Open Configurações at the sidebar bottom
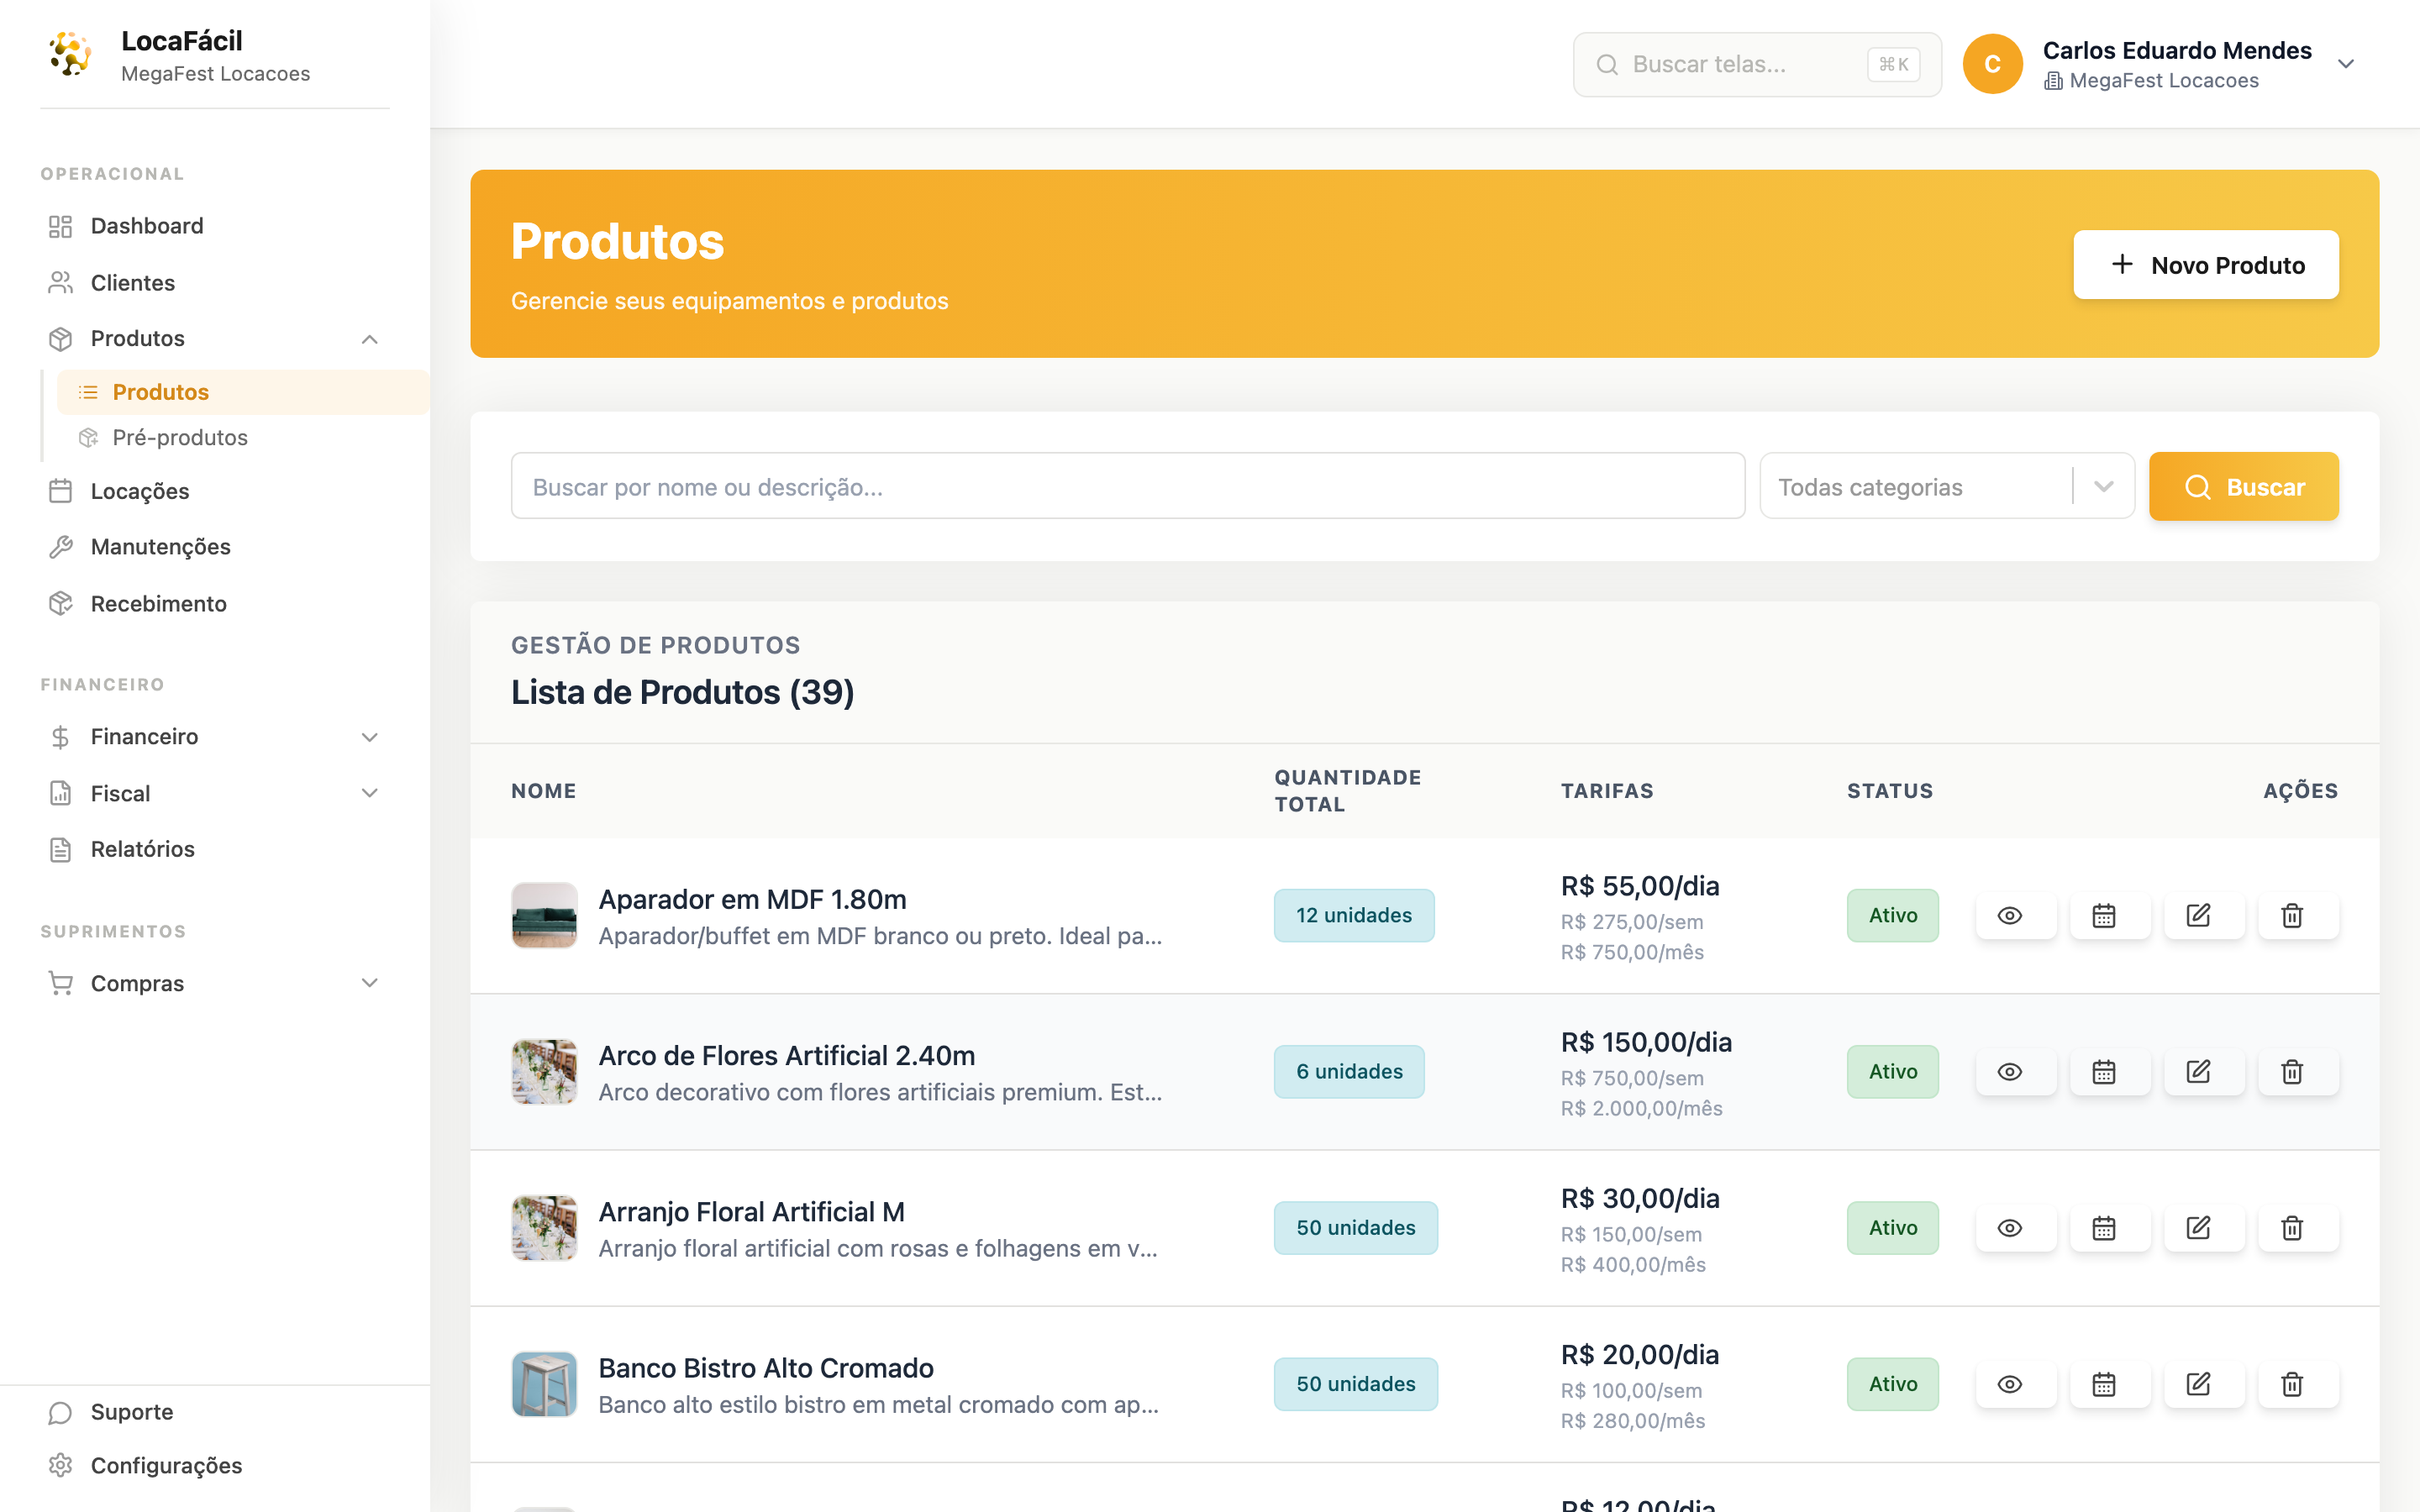 (215, 1465)
